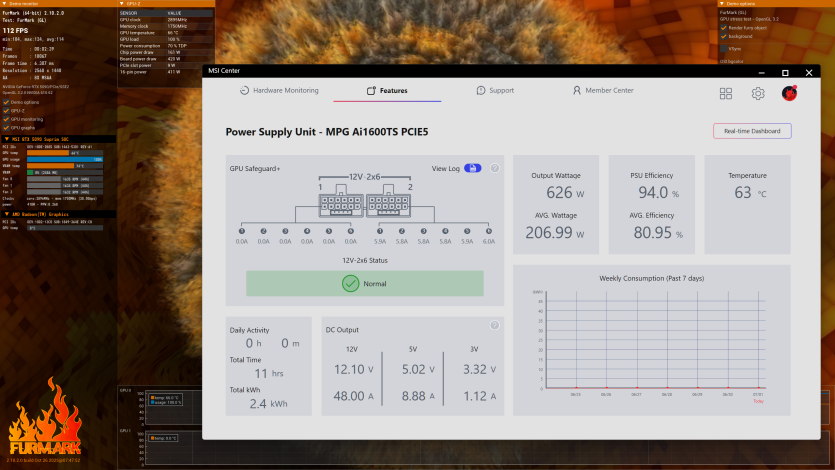The width and height of the screenshot is (835, 470).
Task: Click the AVG. Wattage value 206.99 W
Action: pos(555,233)
